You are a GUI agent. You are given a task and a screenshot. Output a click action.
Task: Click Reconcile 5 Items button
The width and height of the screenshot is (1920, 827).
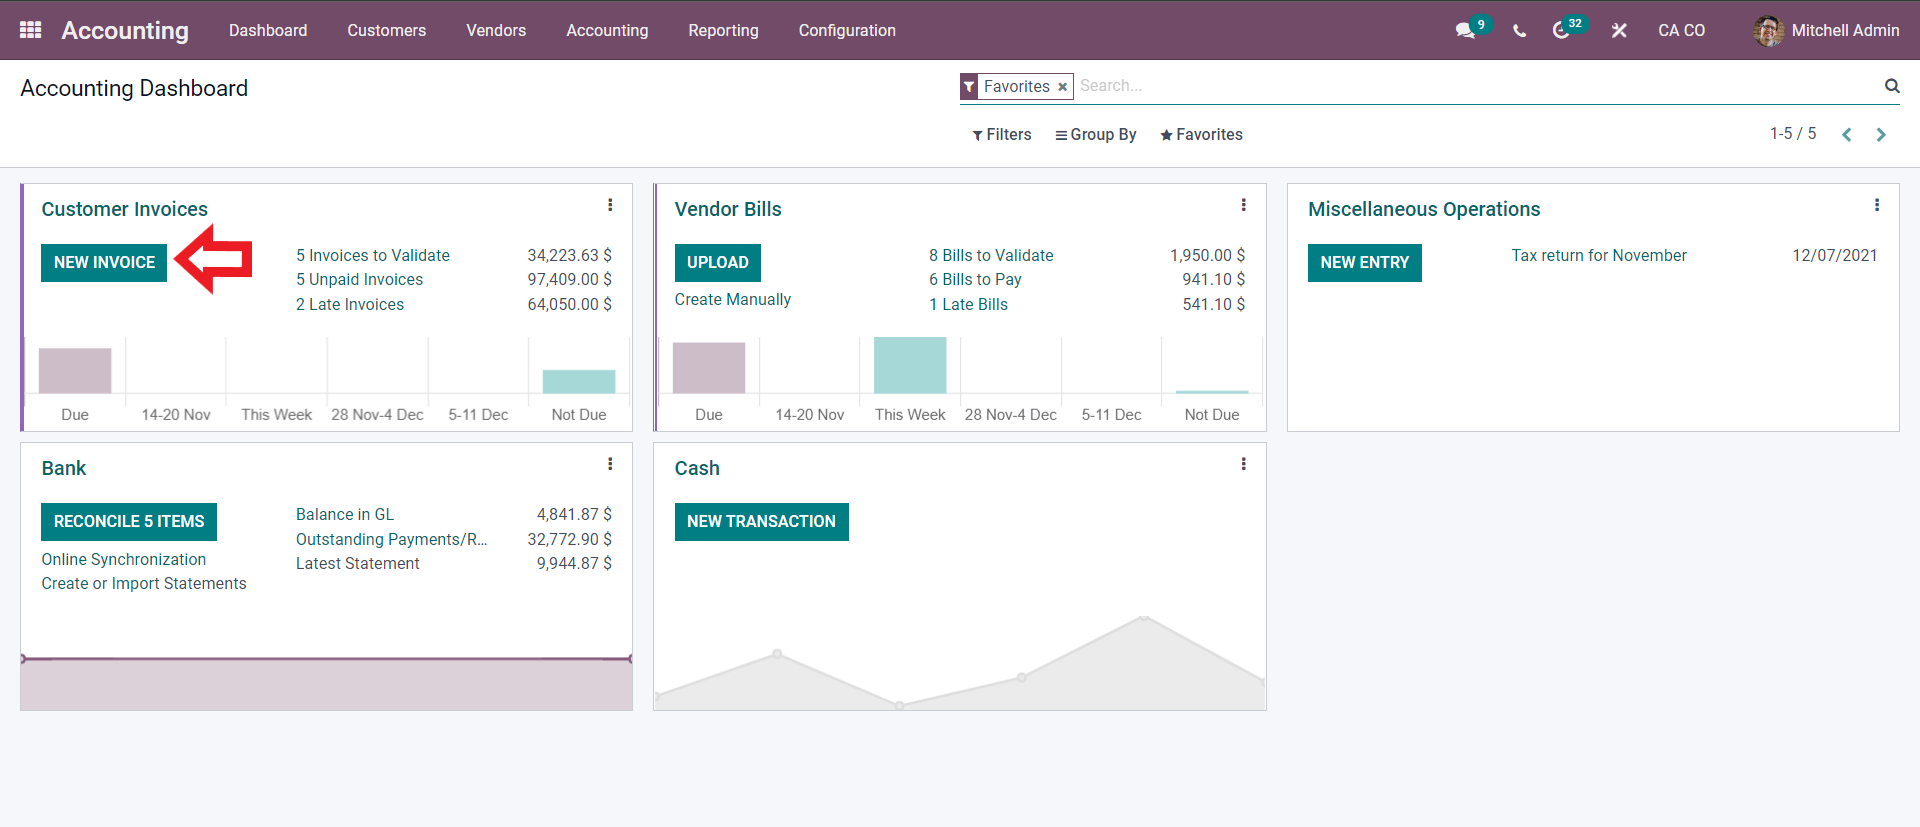click(x=129, y=521)
